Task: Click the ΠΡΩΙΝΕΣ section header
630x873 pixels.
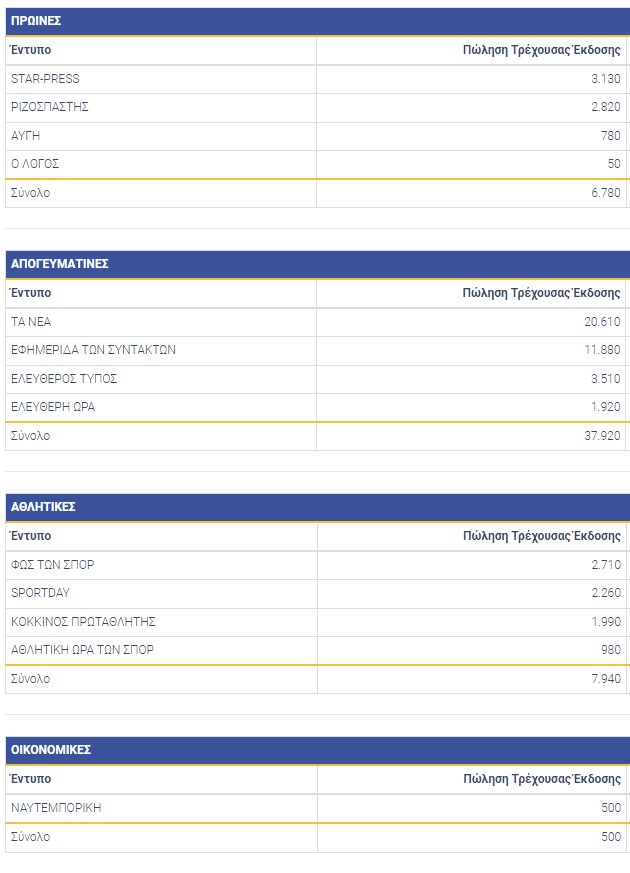Action: click(36, 21)
